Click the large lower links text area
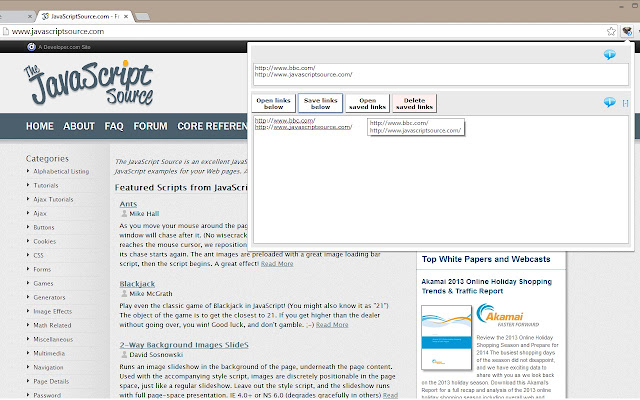 tap(441, 180)
